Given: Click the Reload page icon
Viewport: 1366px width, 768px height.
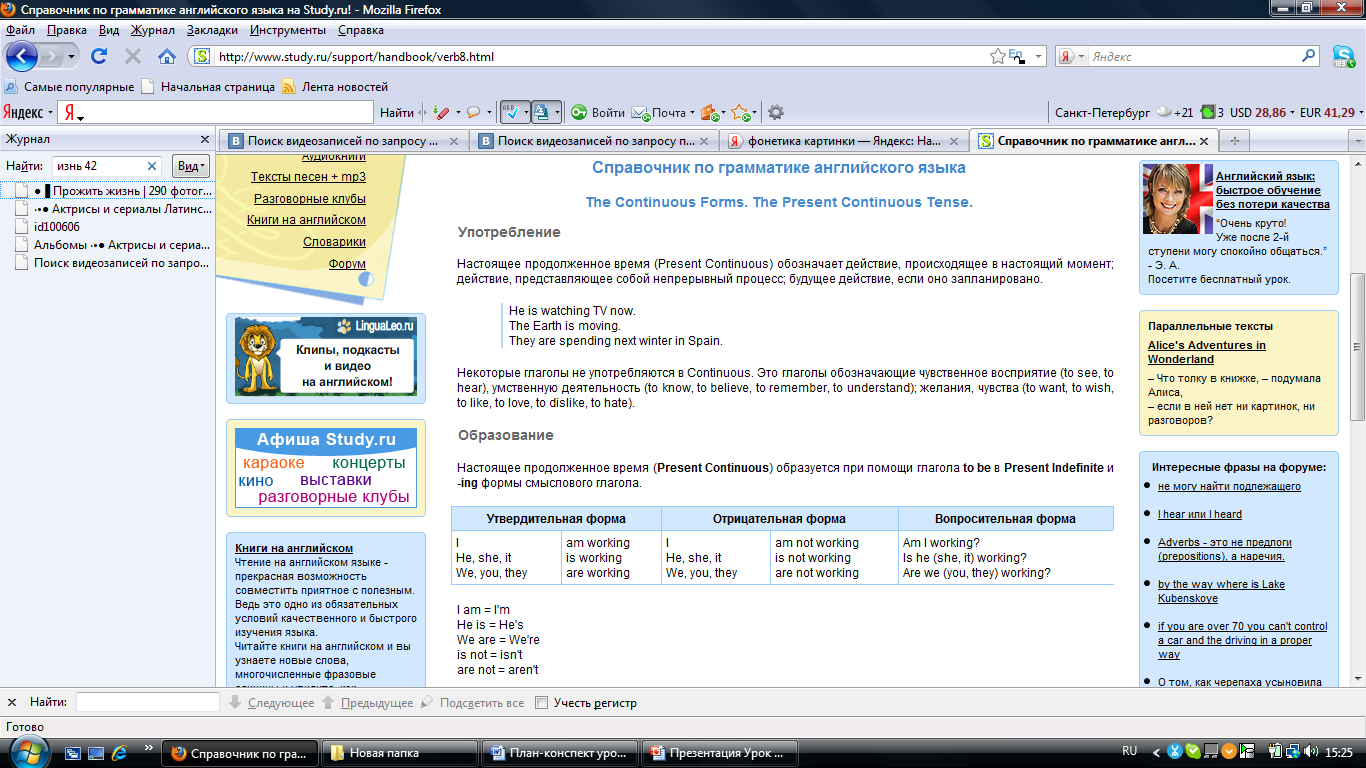Looking at the screenshot, I should [x=98, y=56].
